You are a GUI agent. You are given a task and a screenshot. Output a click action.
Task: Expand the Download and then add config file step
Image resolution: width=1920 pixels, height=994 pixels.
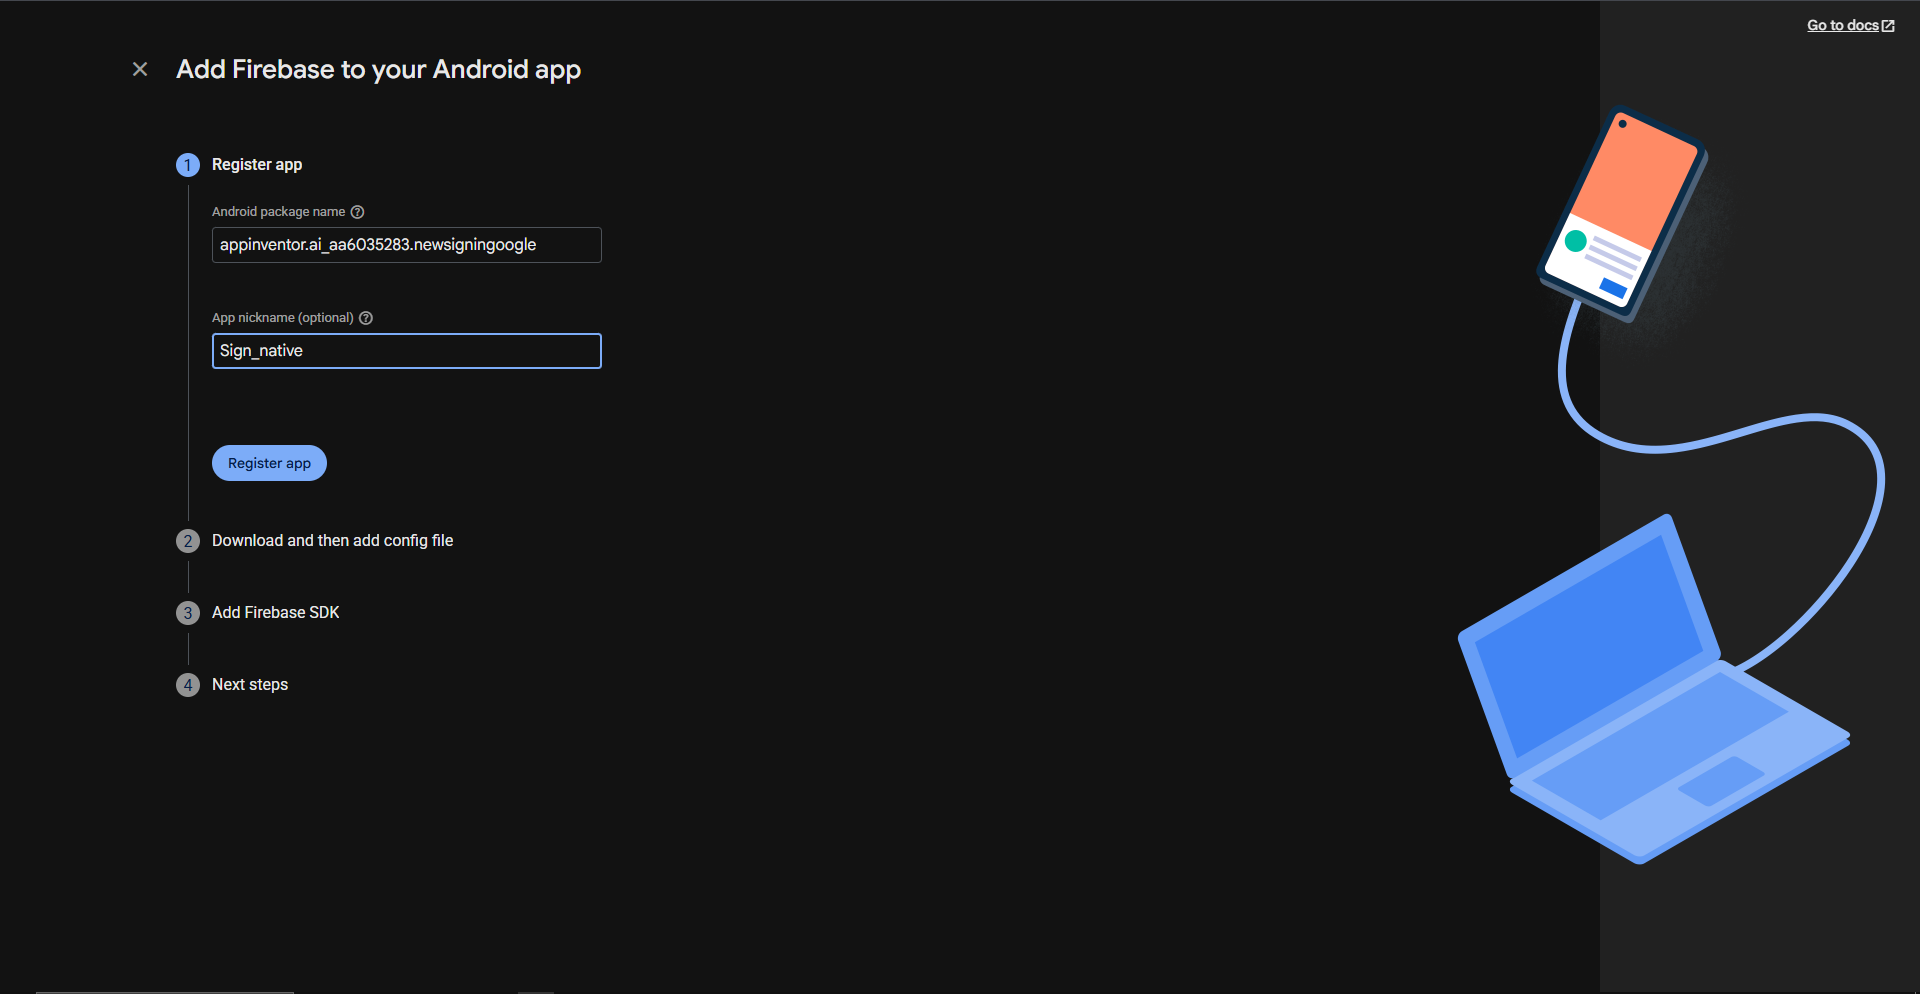pyautogui.click(x=332, y=541)
